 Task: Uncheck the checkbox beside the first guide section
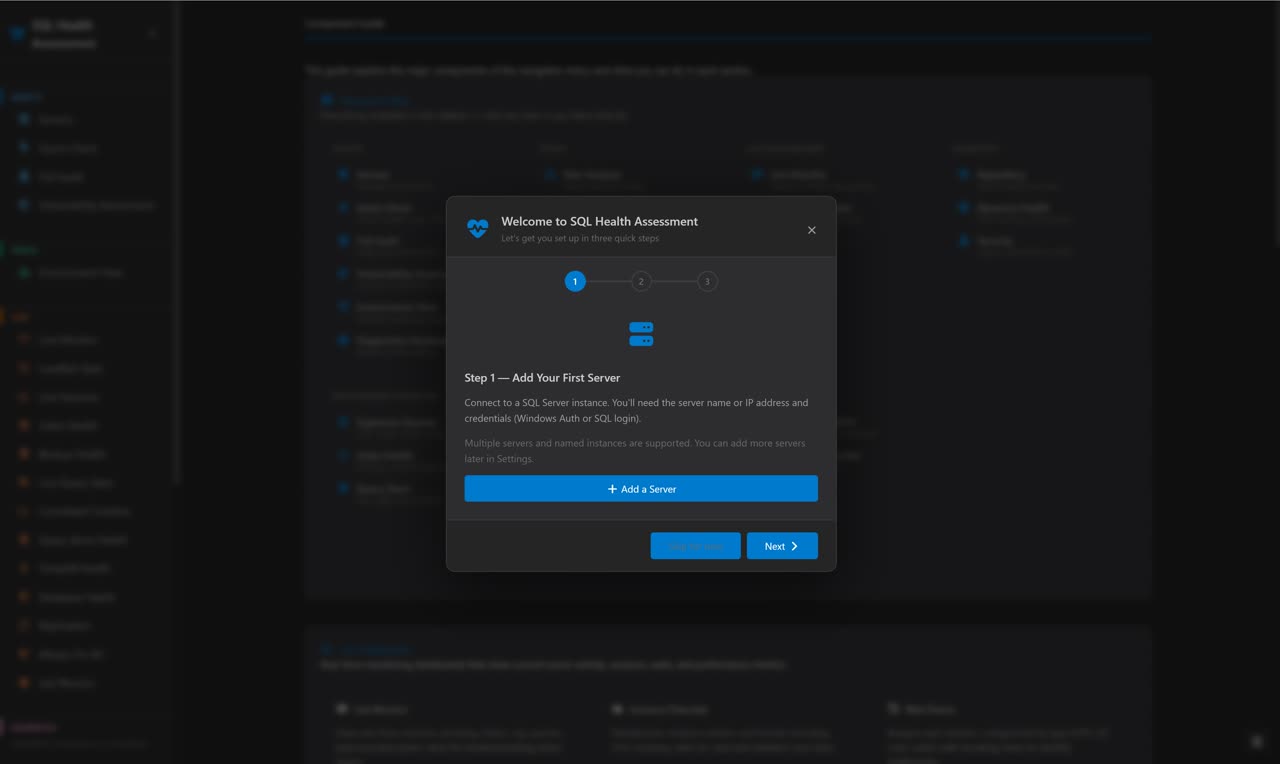click(x=327, y=99)
